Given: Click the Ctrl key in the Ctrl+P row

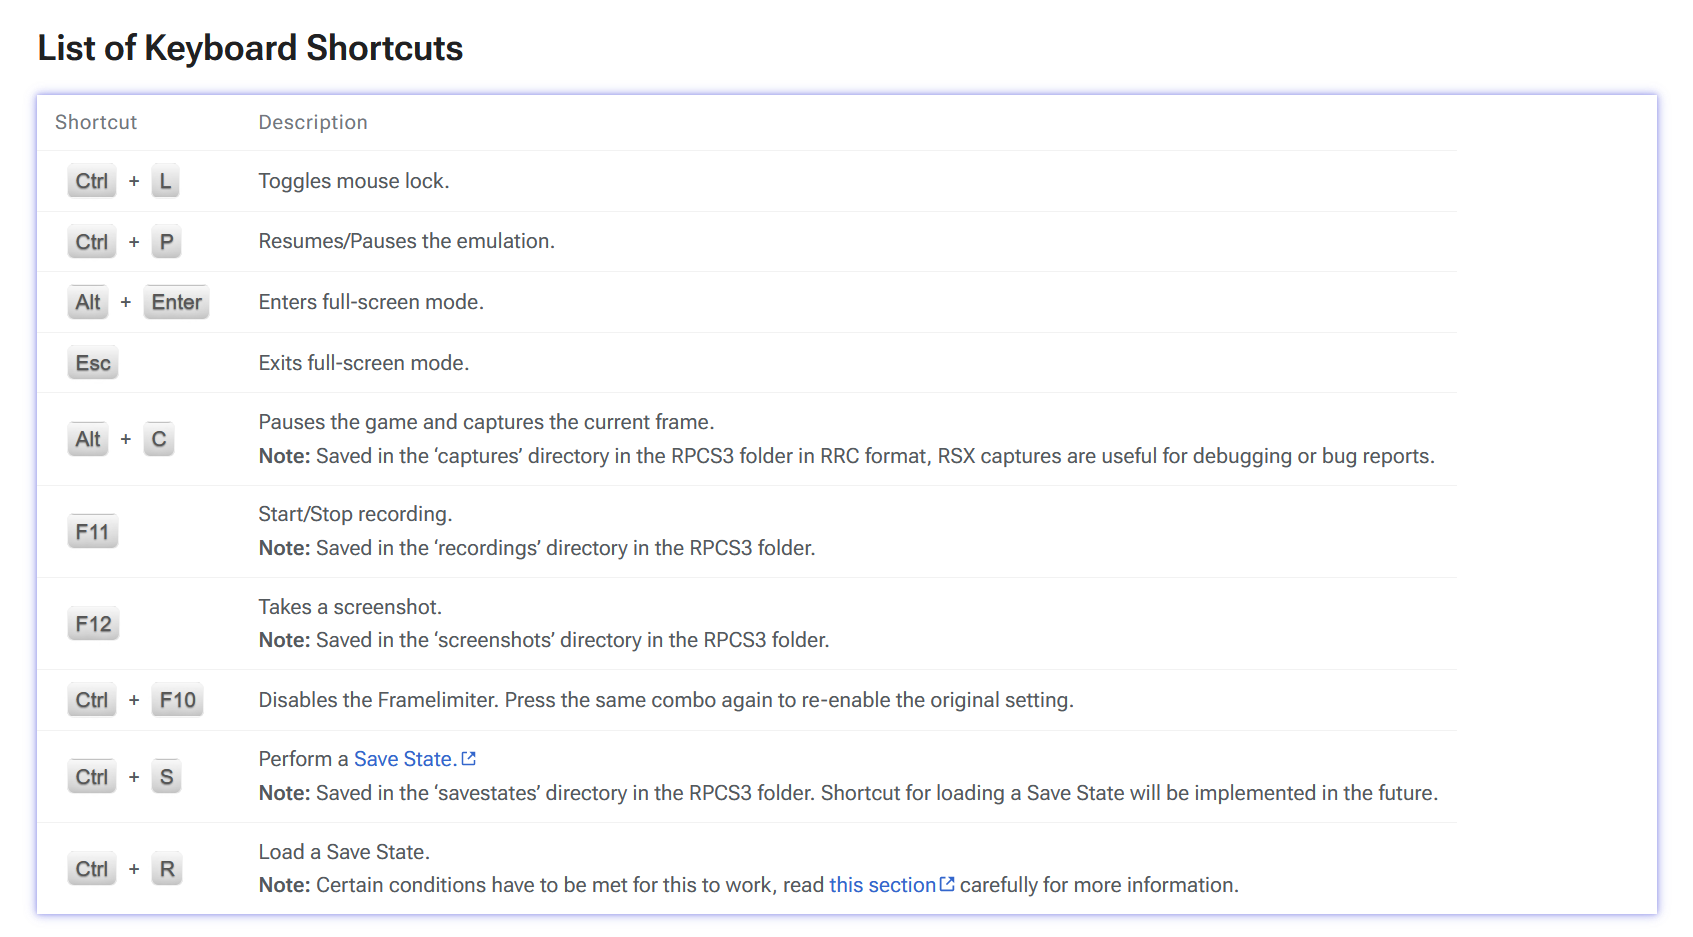Looking at the screenshot, I should 92,242.
